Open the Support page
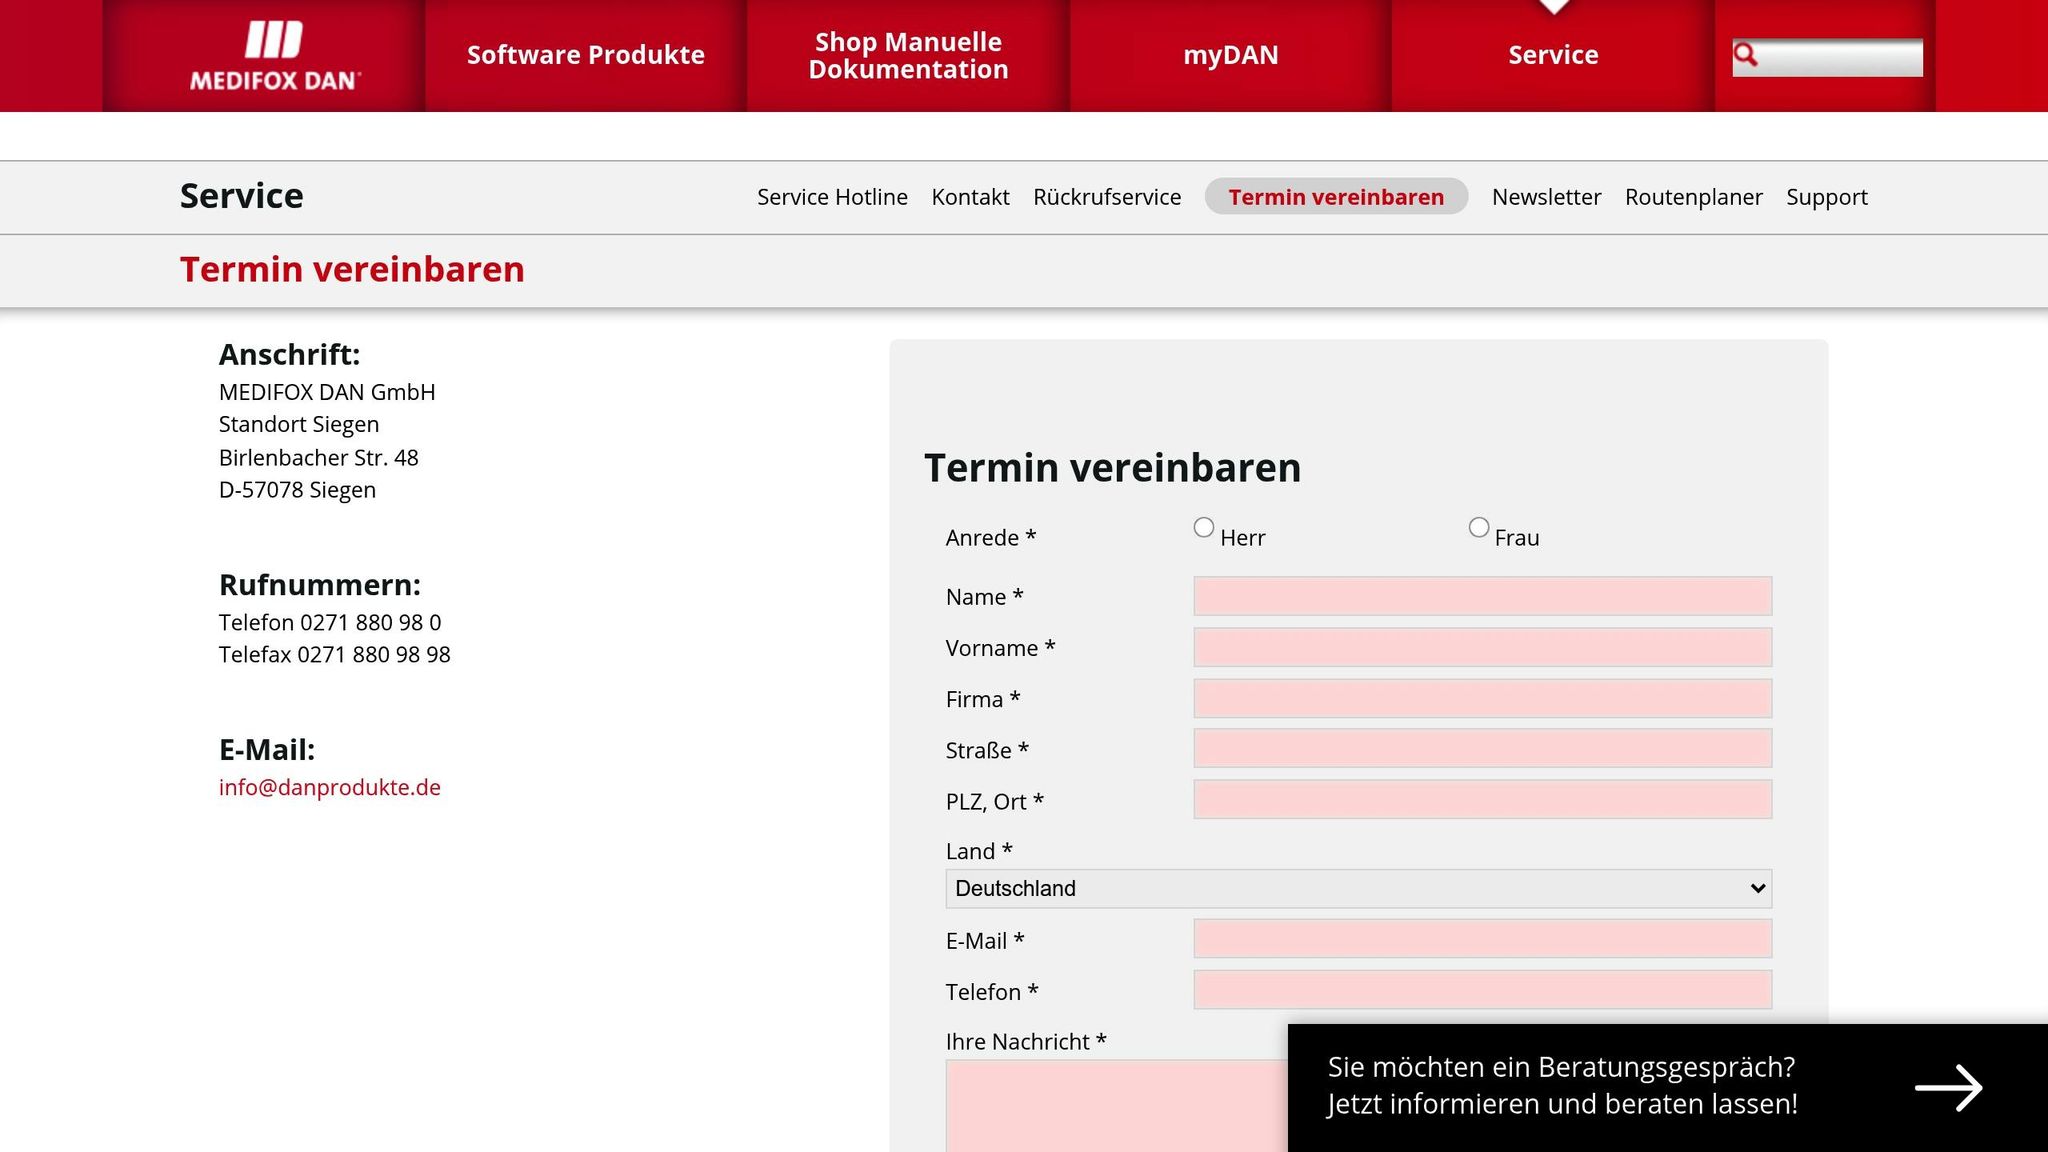 point(1826,197)
